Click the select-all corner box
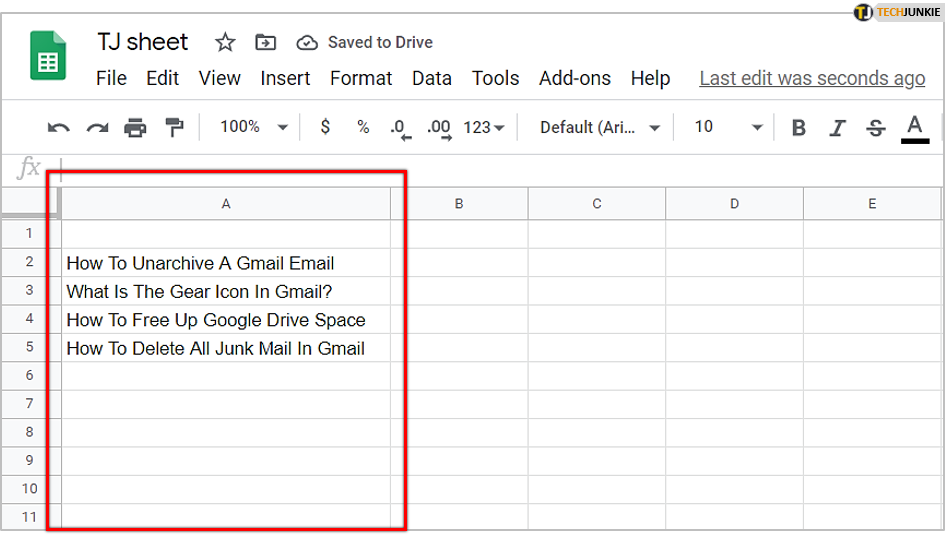This screenshot has width=948, height=536. tap(30, 202)
